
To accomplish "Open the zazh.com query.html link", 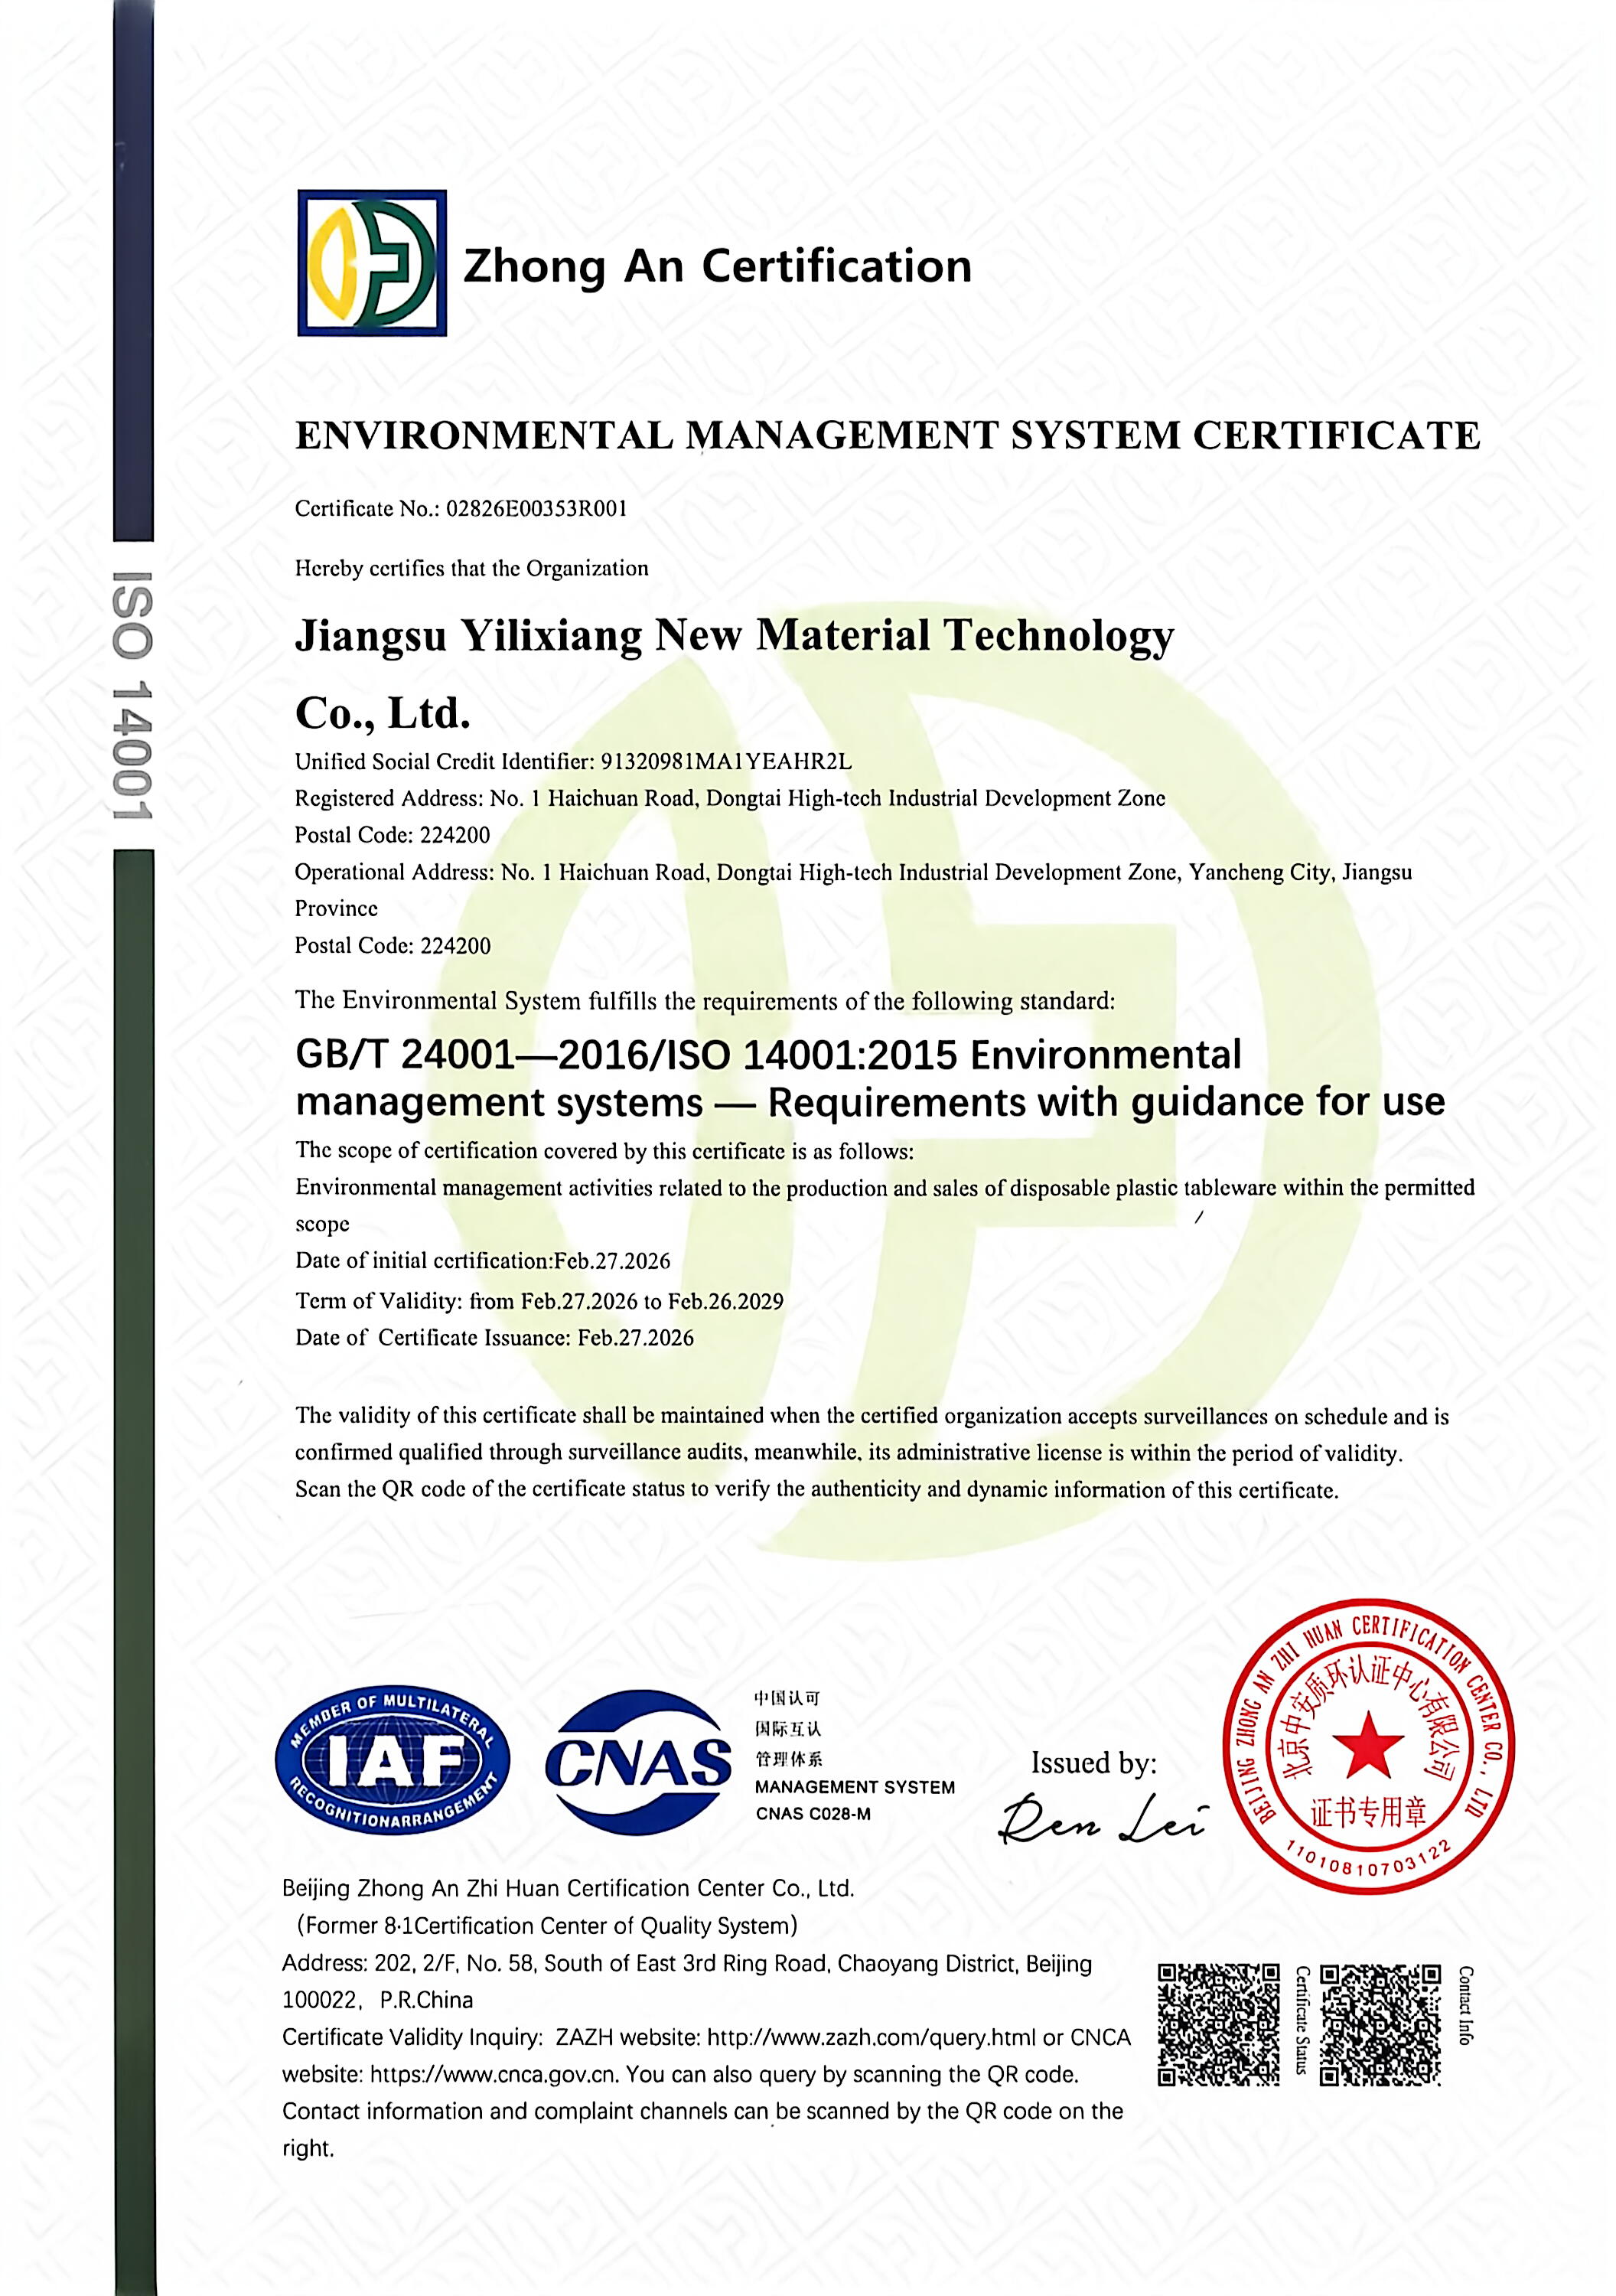I will coord(872,2037).
